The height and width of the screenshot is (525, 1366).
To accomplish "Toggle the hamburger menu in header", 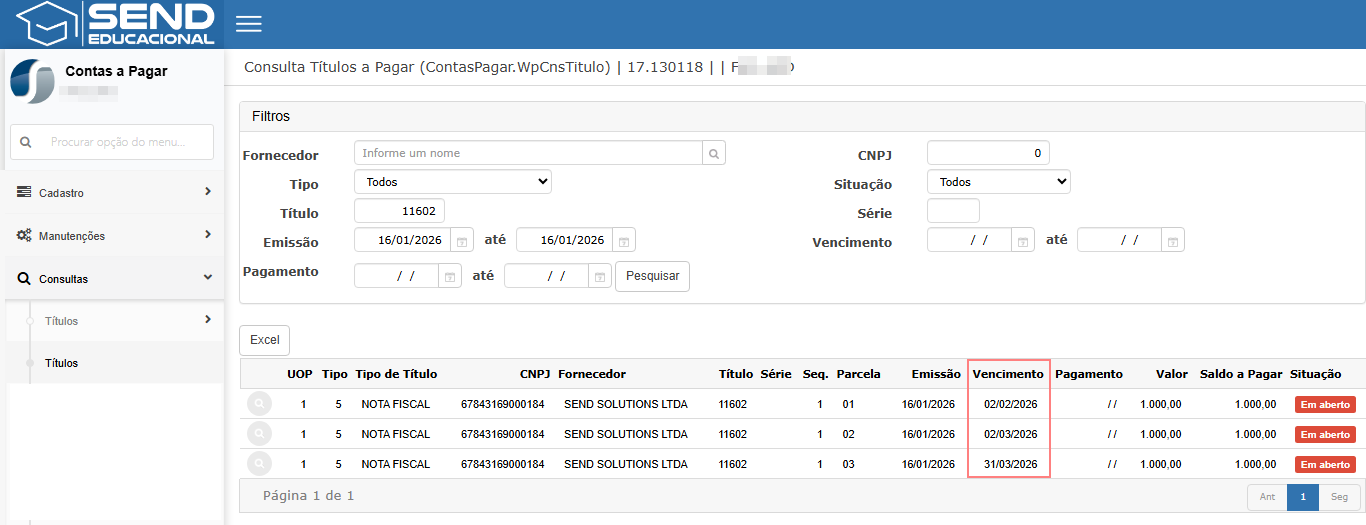I will tap(248, 24).
